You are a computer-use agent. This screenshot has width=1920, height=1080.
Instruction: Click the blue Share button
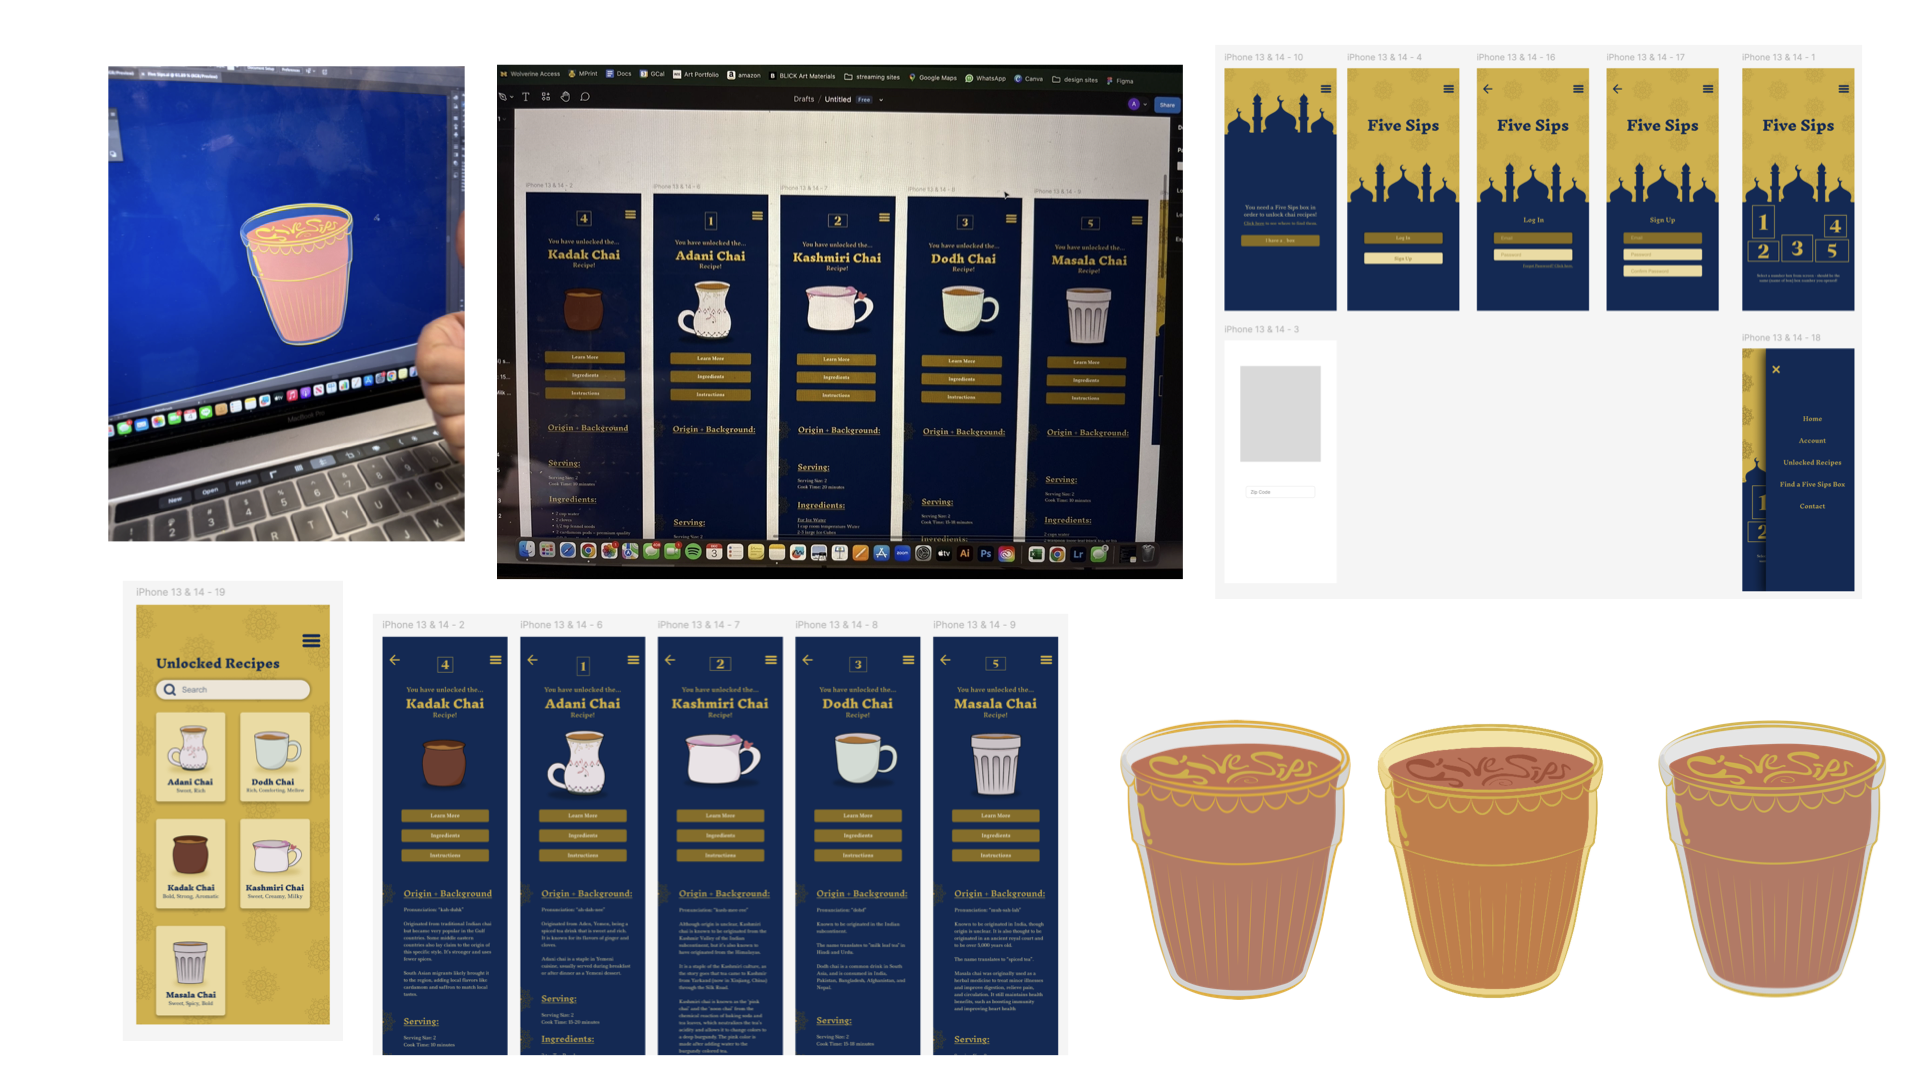(1167, 104)
